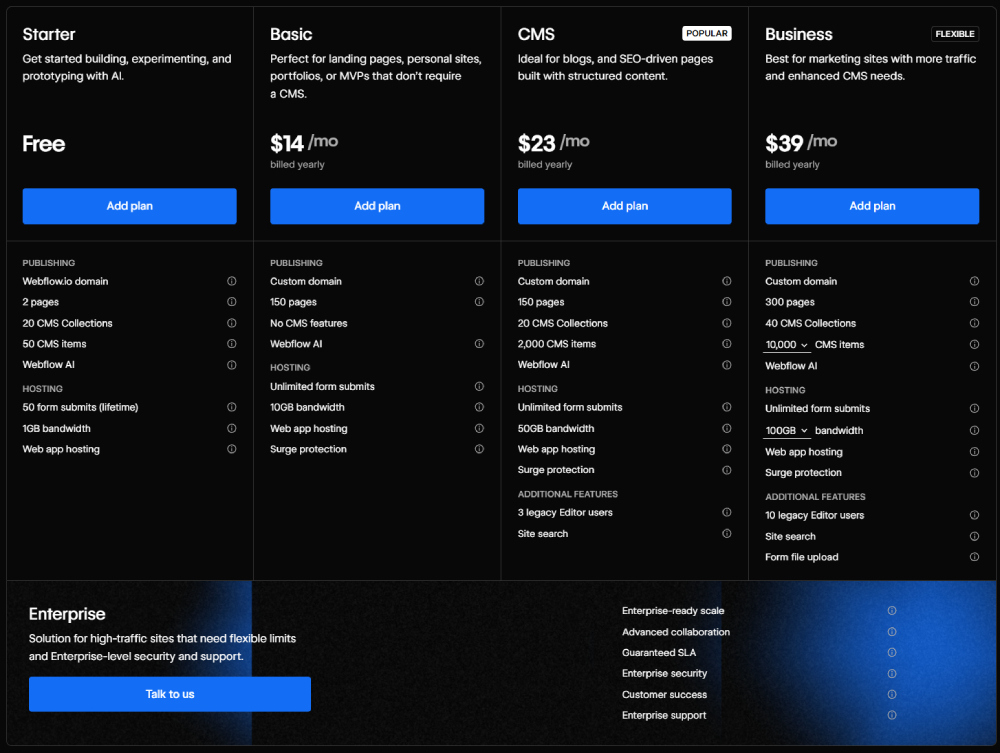Show info for Basic Surge protection
Screen dimensions: 1000x753
479,449
